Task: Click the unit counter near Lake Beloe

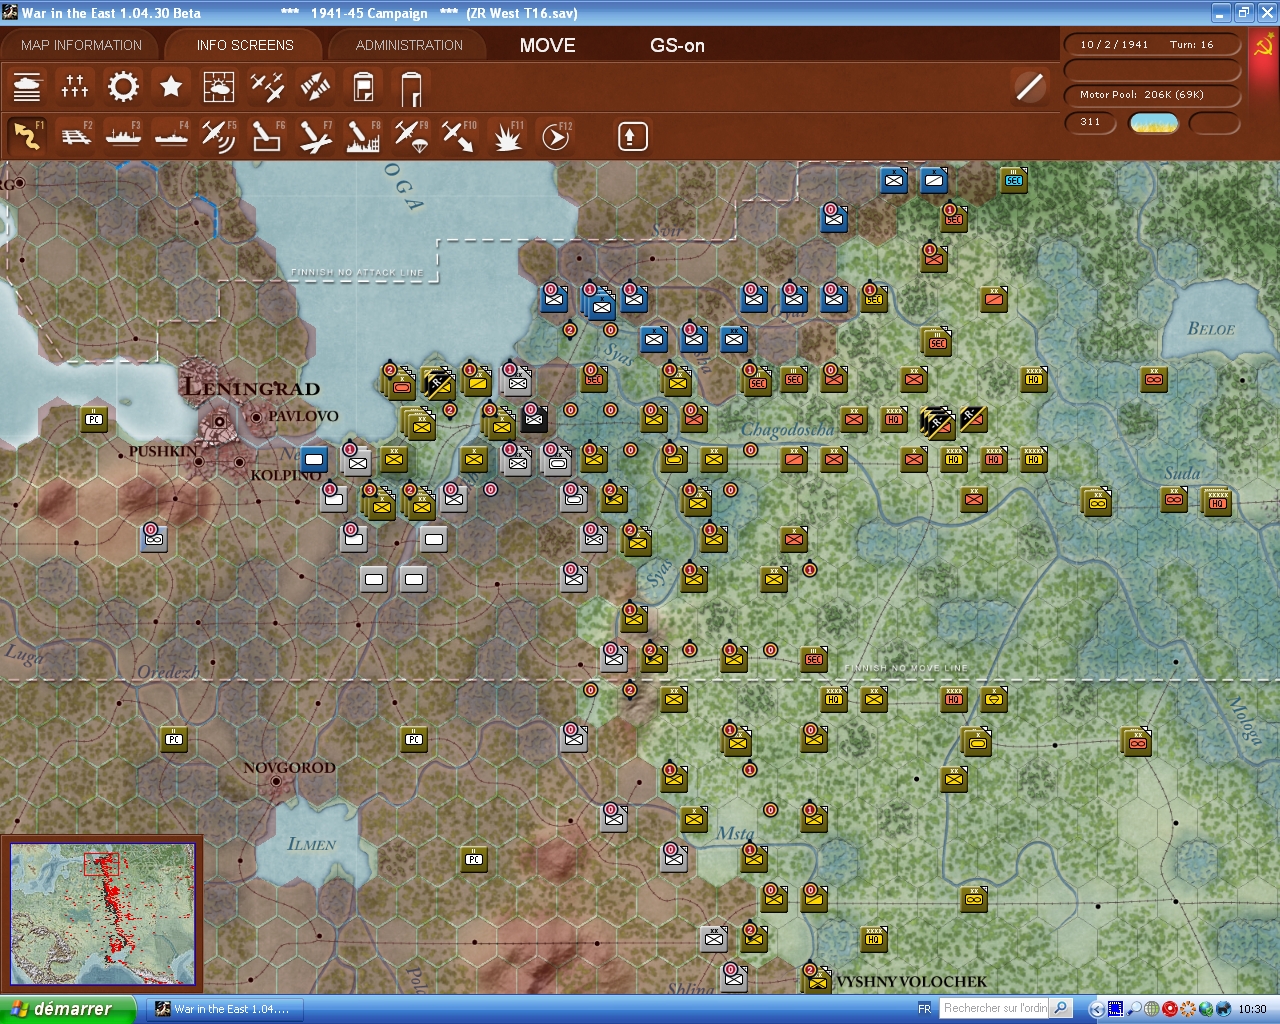Action: 1154,379
